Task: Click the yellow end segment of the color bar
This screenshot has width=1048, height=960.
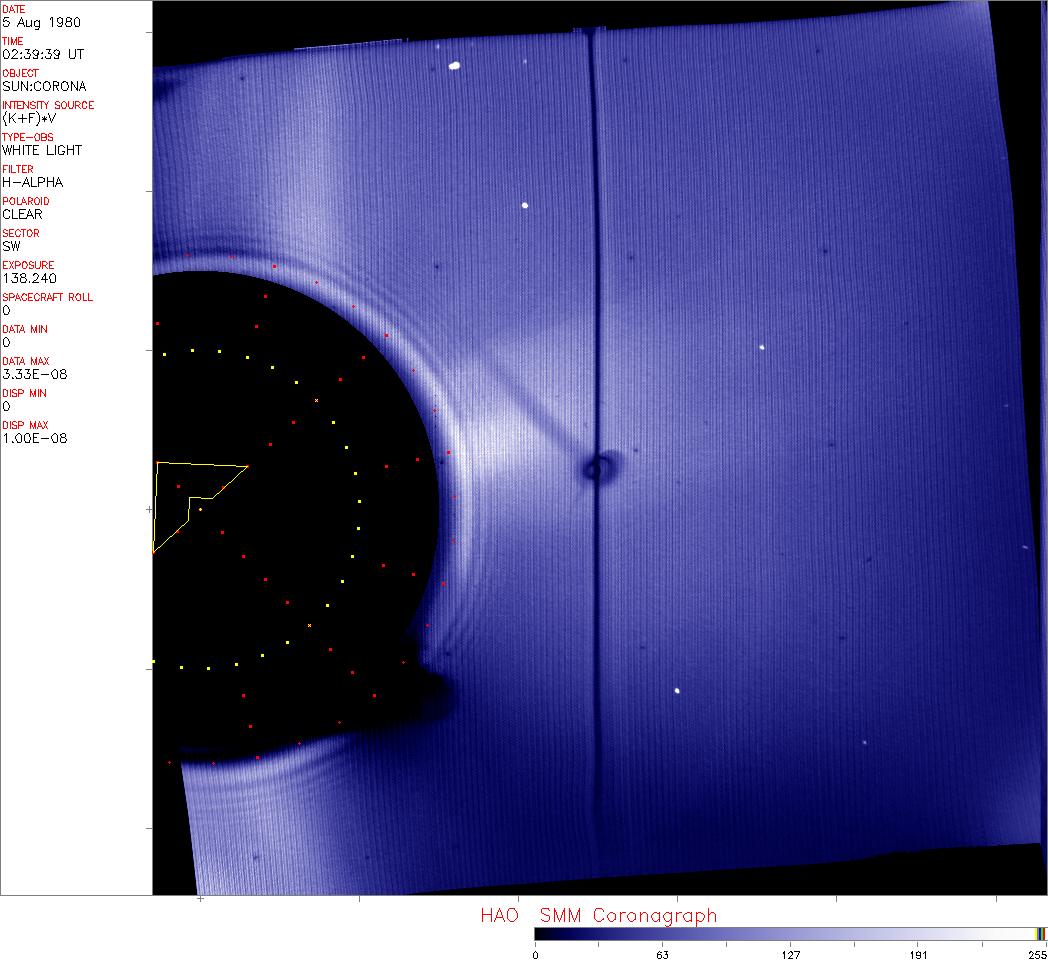Action: [1038, 933]
